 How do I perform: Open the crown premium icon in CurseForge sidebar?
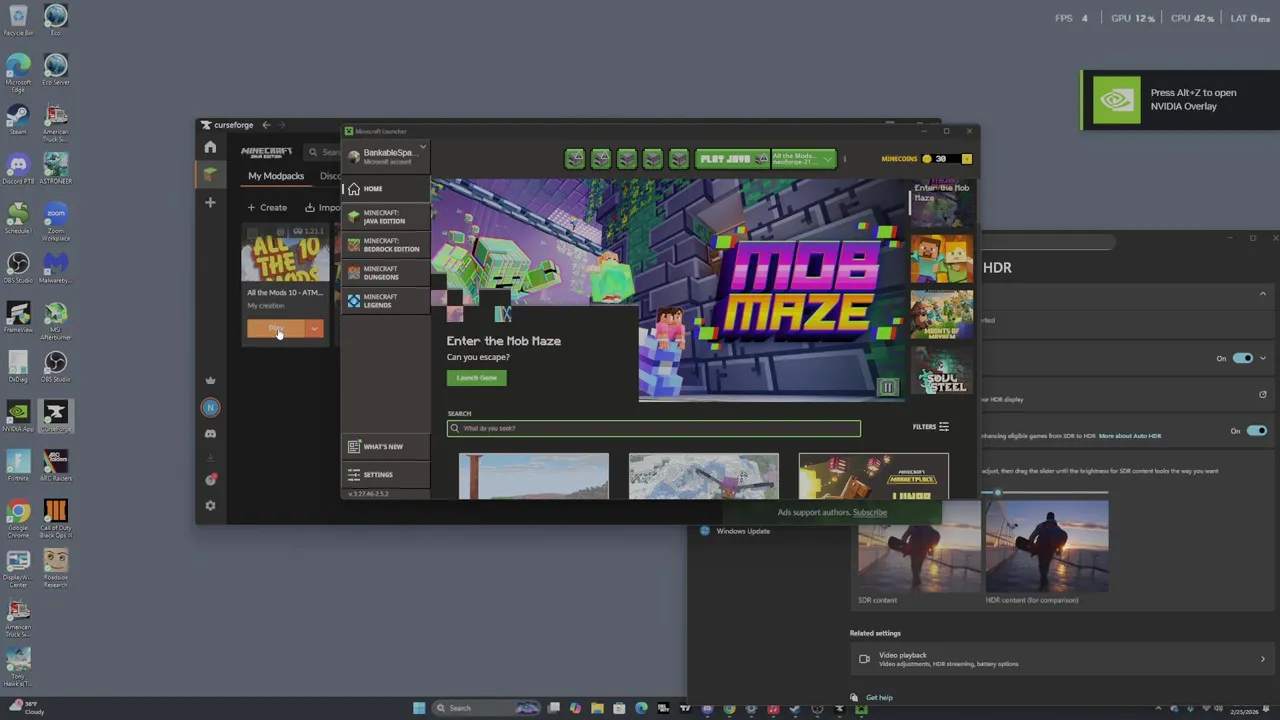pos(210,380)
